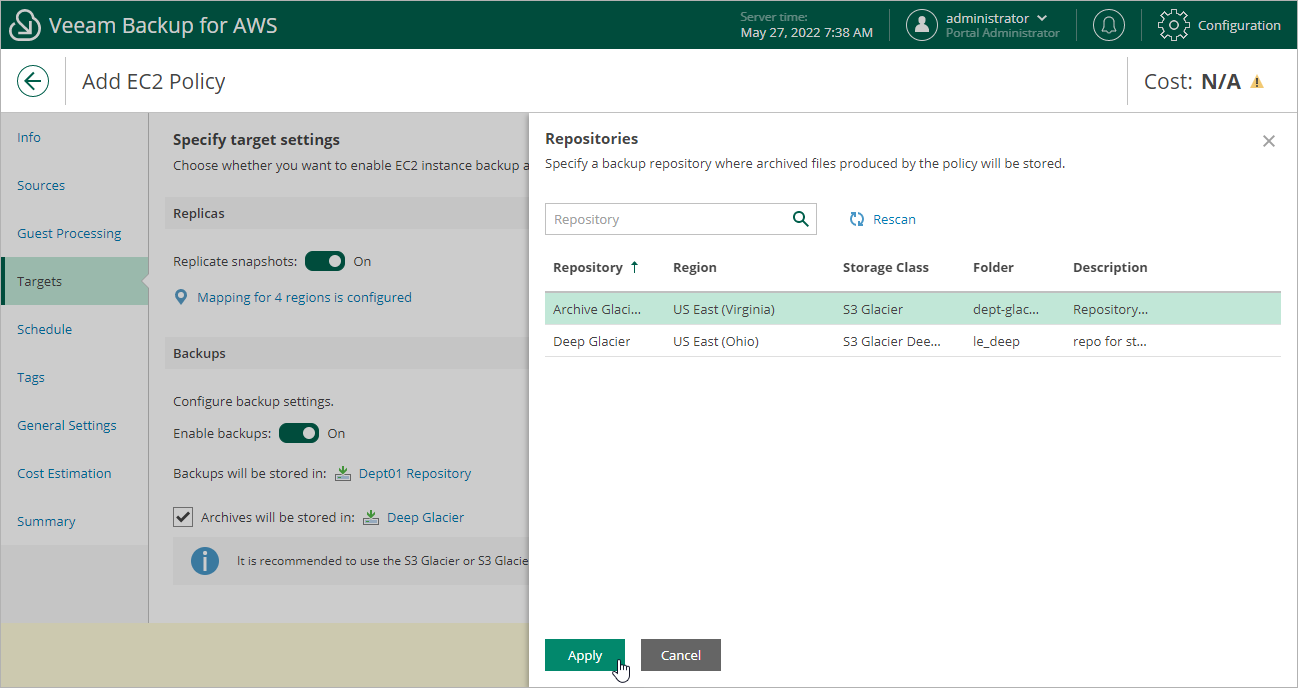Viewport: 1298px width, 688px height.
Task: Click the repository icon next to Dept01 Repository
Action: tap(342, 473)
